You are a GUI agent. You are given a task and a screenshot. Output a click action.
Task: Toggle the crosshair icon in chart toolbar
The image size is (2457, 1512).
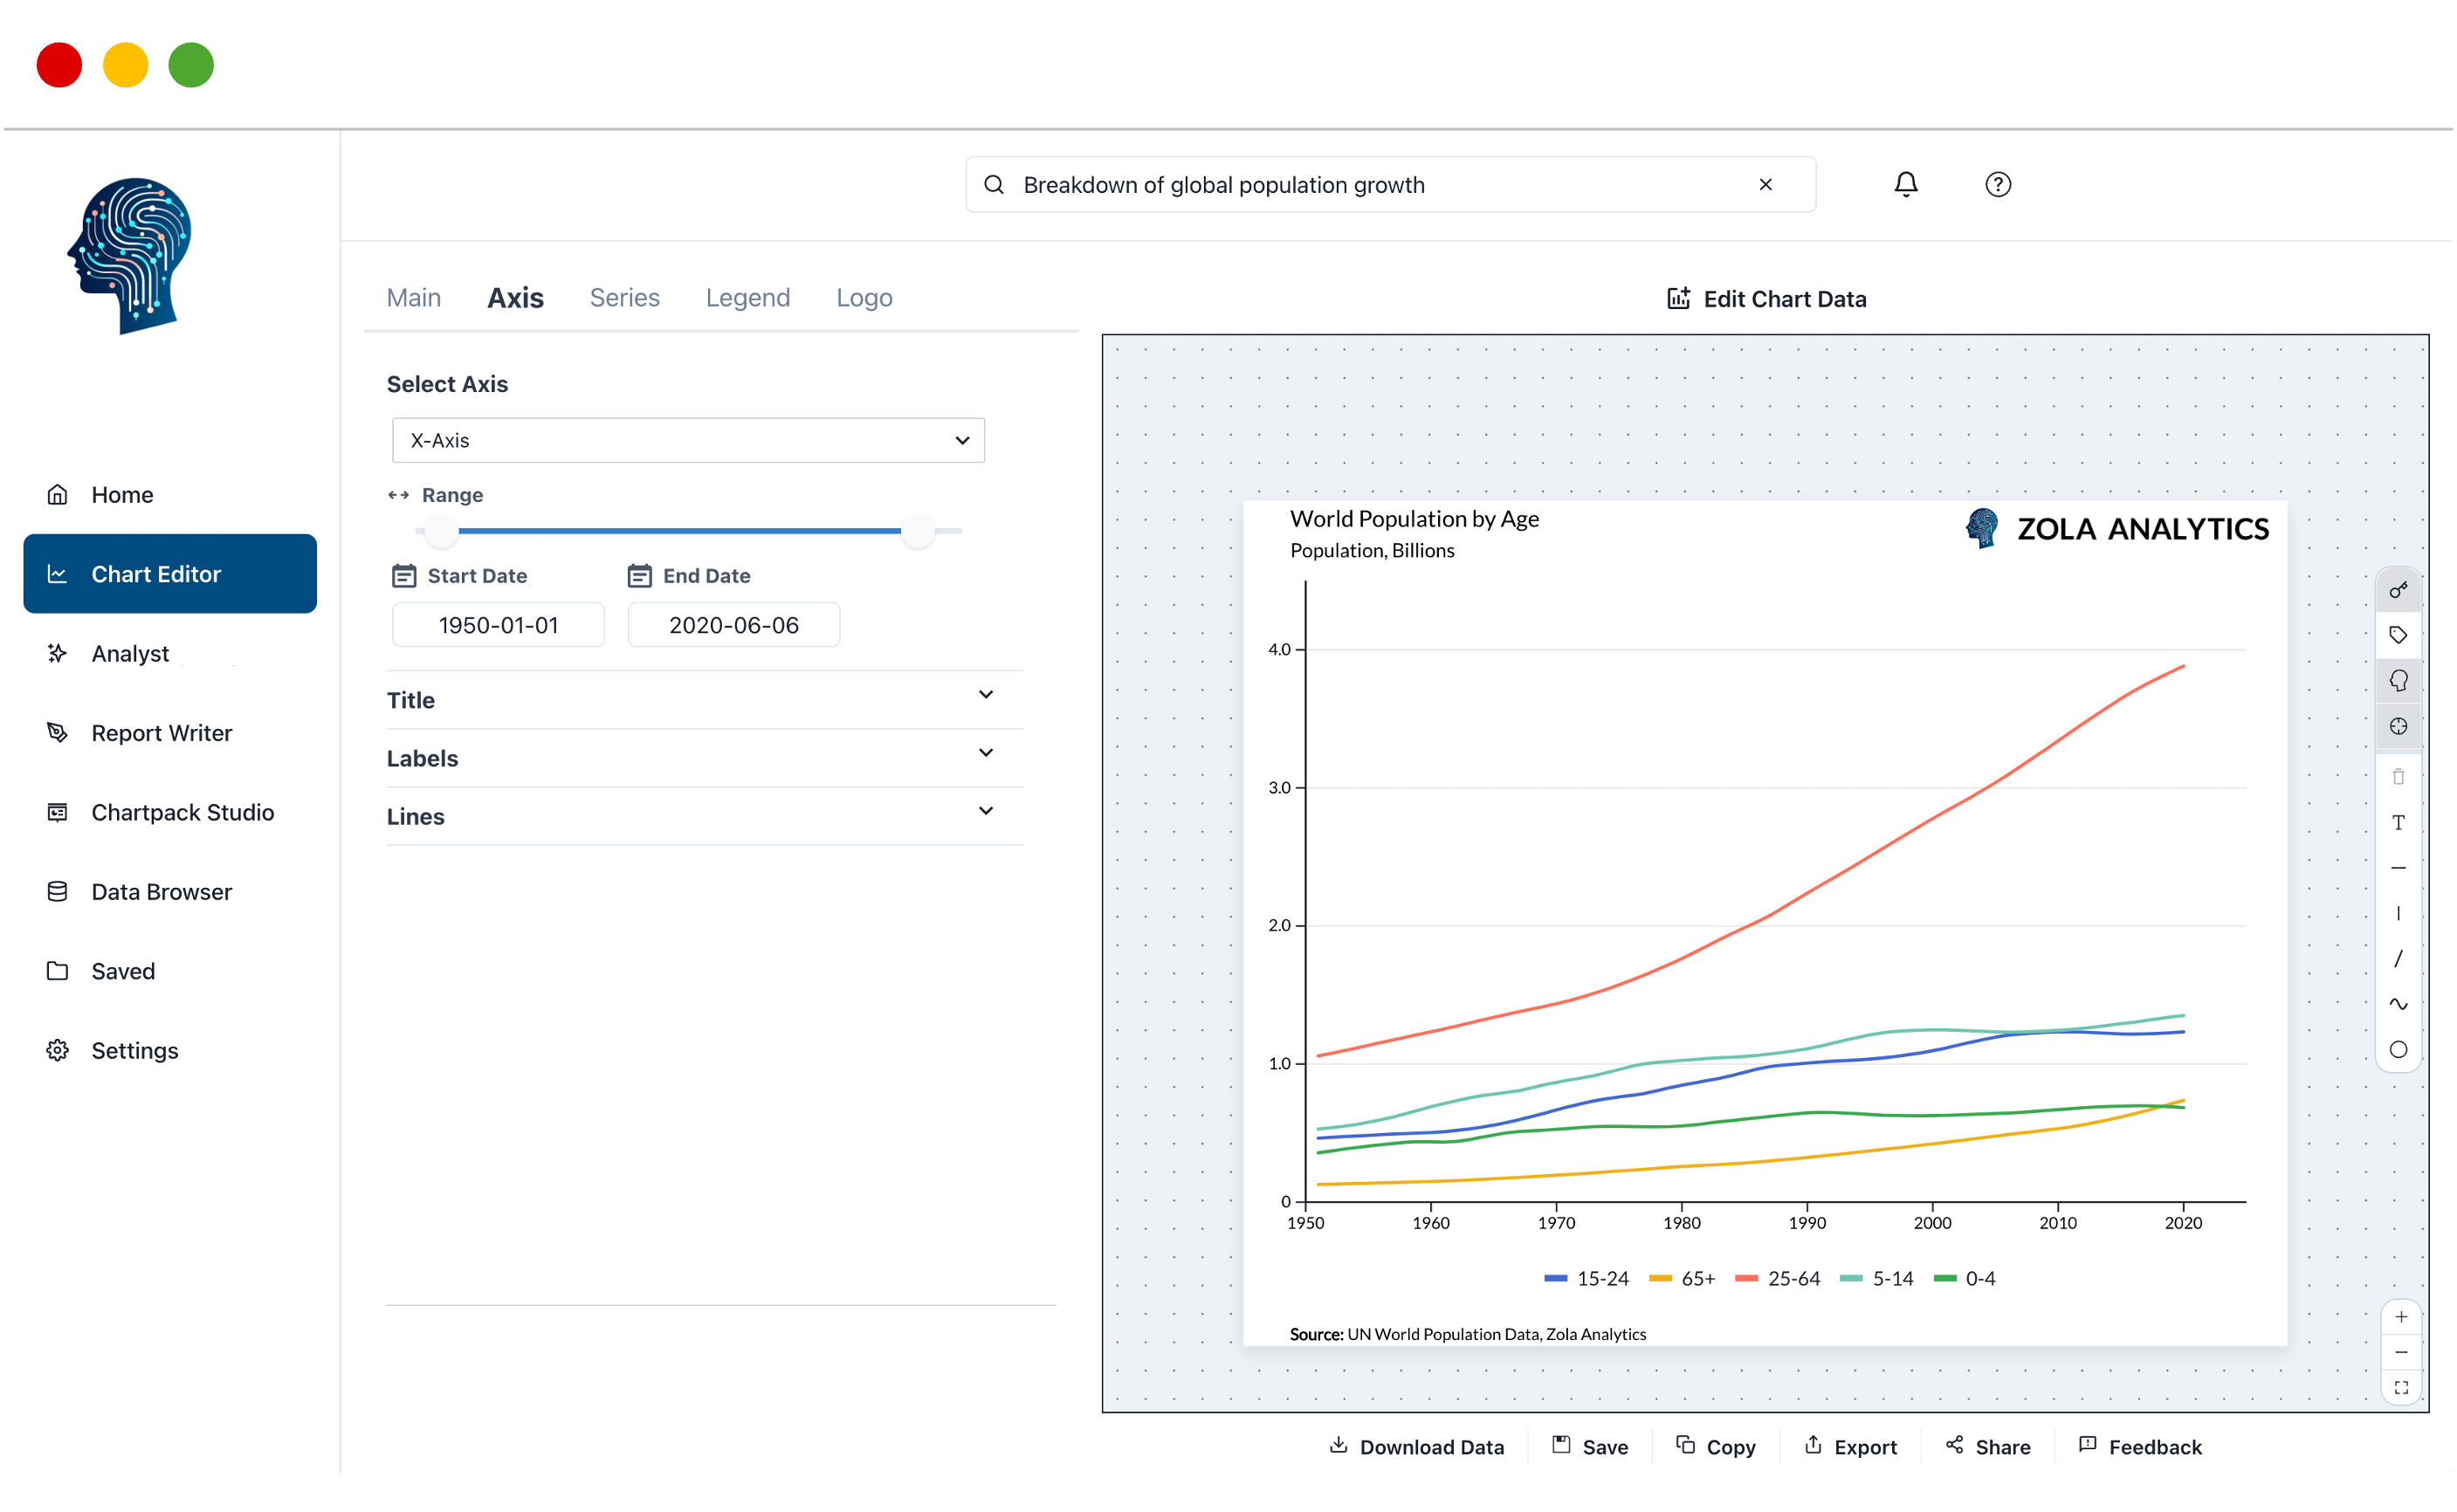[x=2397, y=726]
